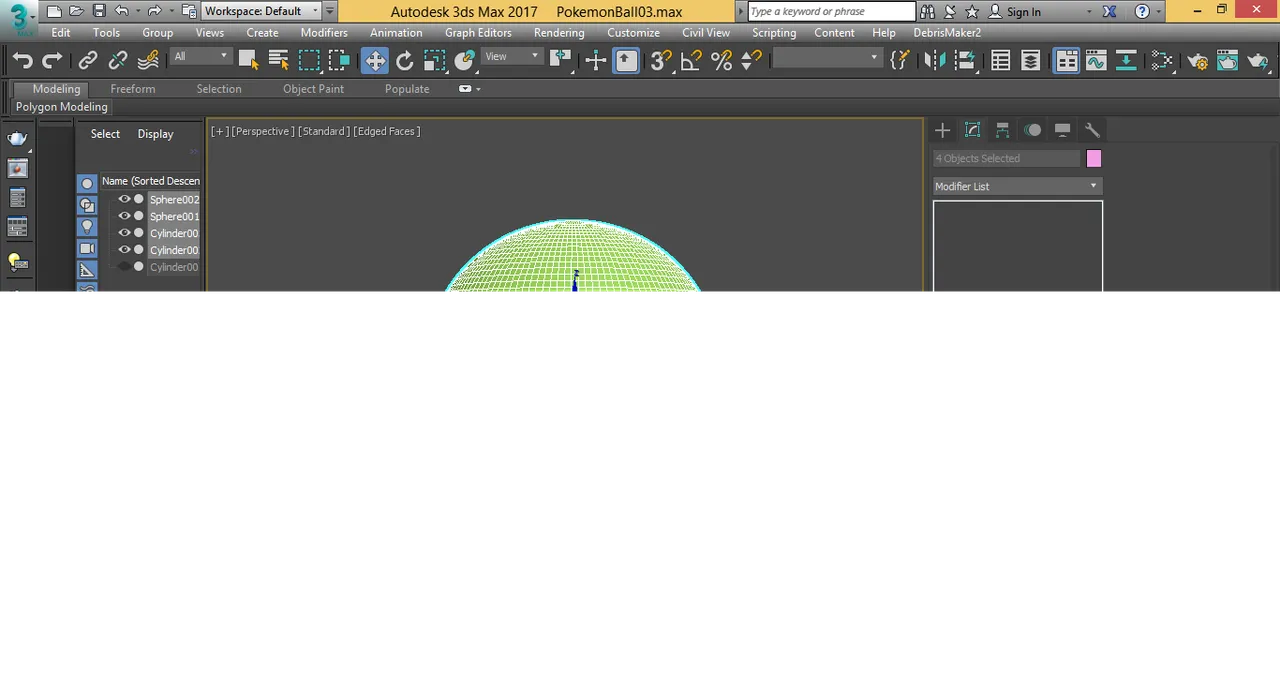Toggle the Ribbon display button

tap(1067, 61)
